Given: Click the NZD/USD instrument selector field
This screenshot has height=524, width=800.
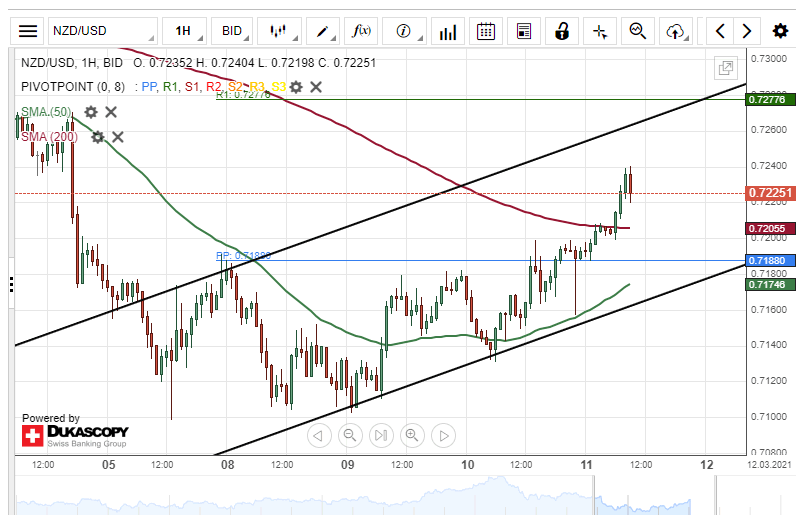Looking at the screenshot, I should tap(102, 31).
